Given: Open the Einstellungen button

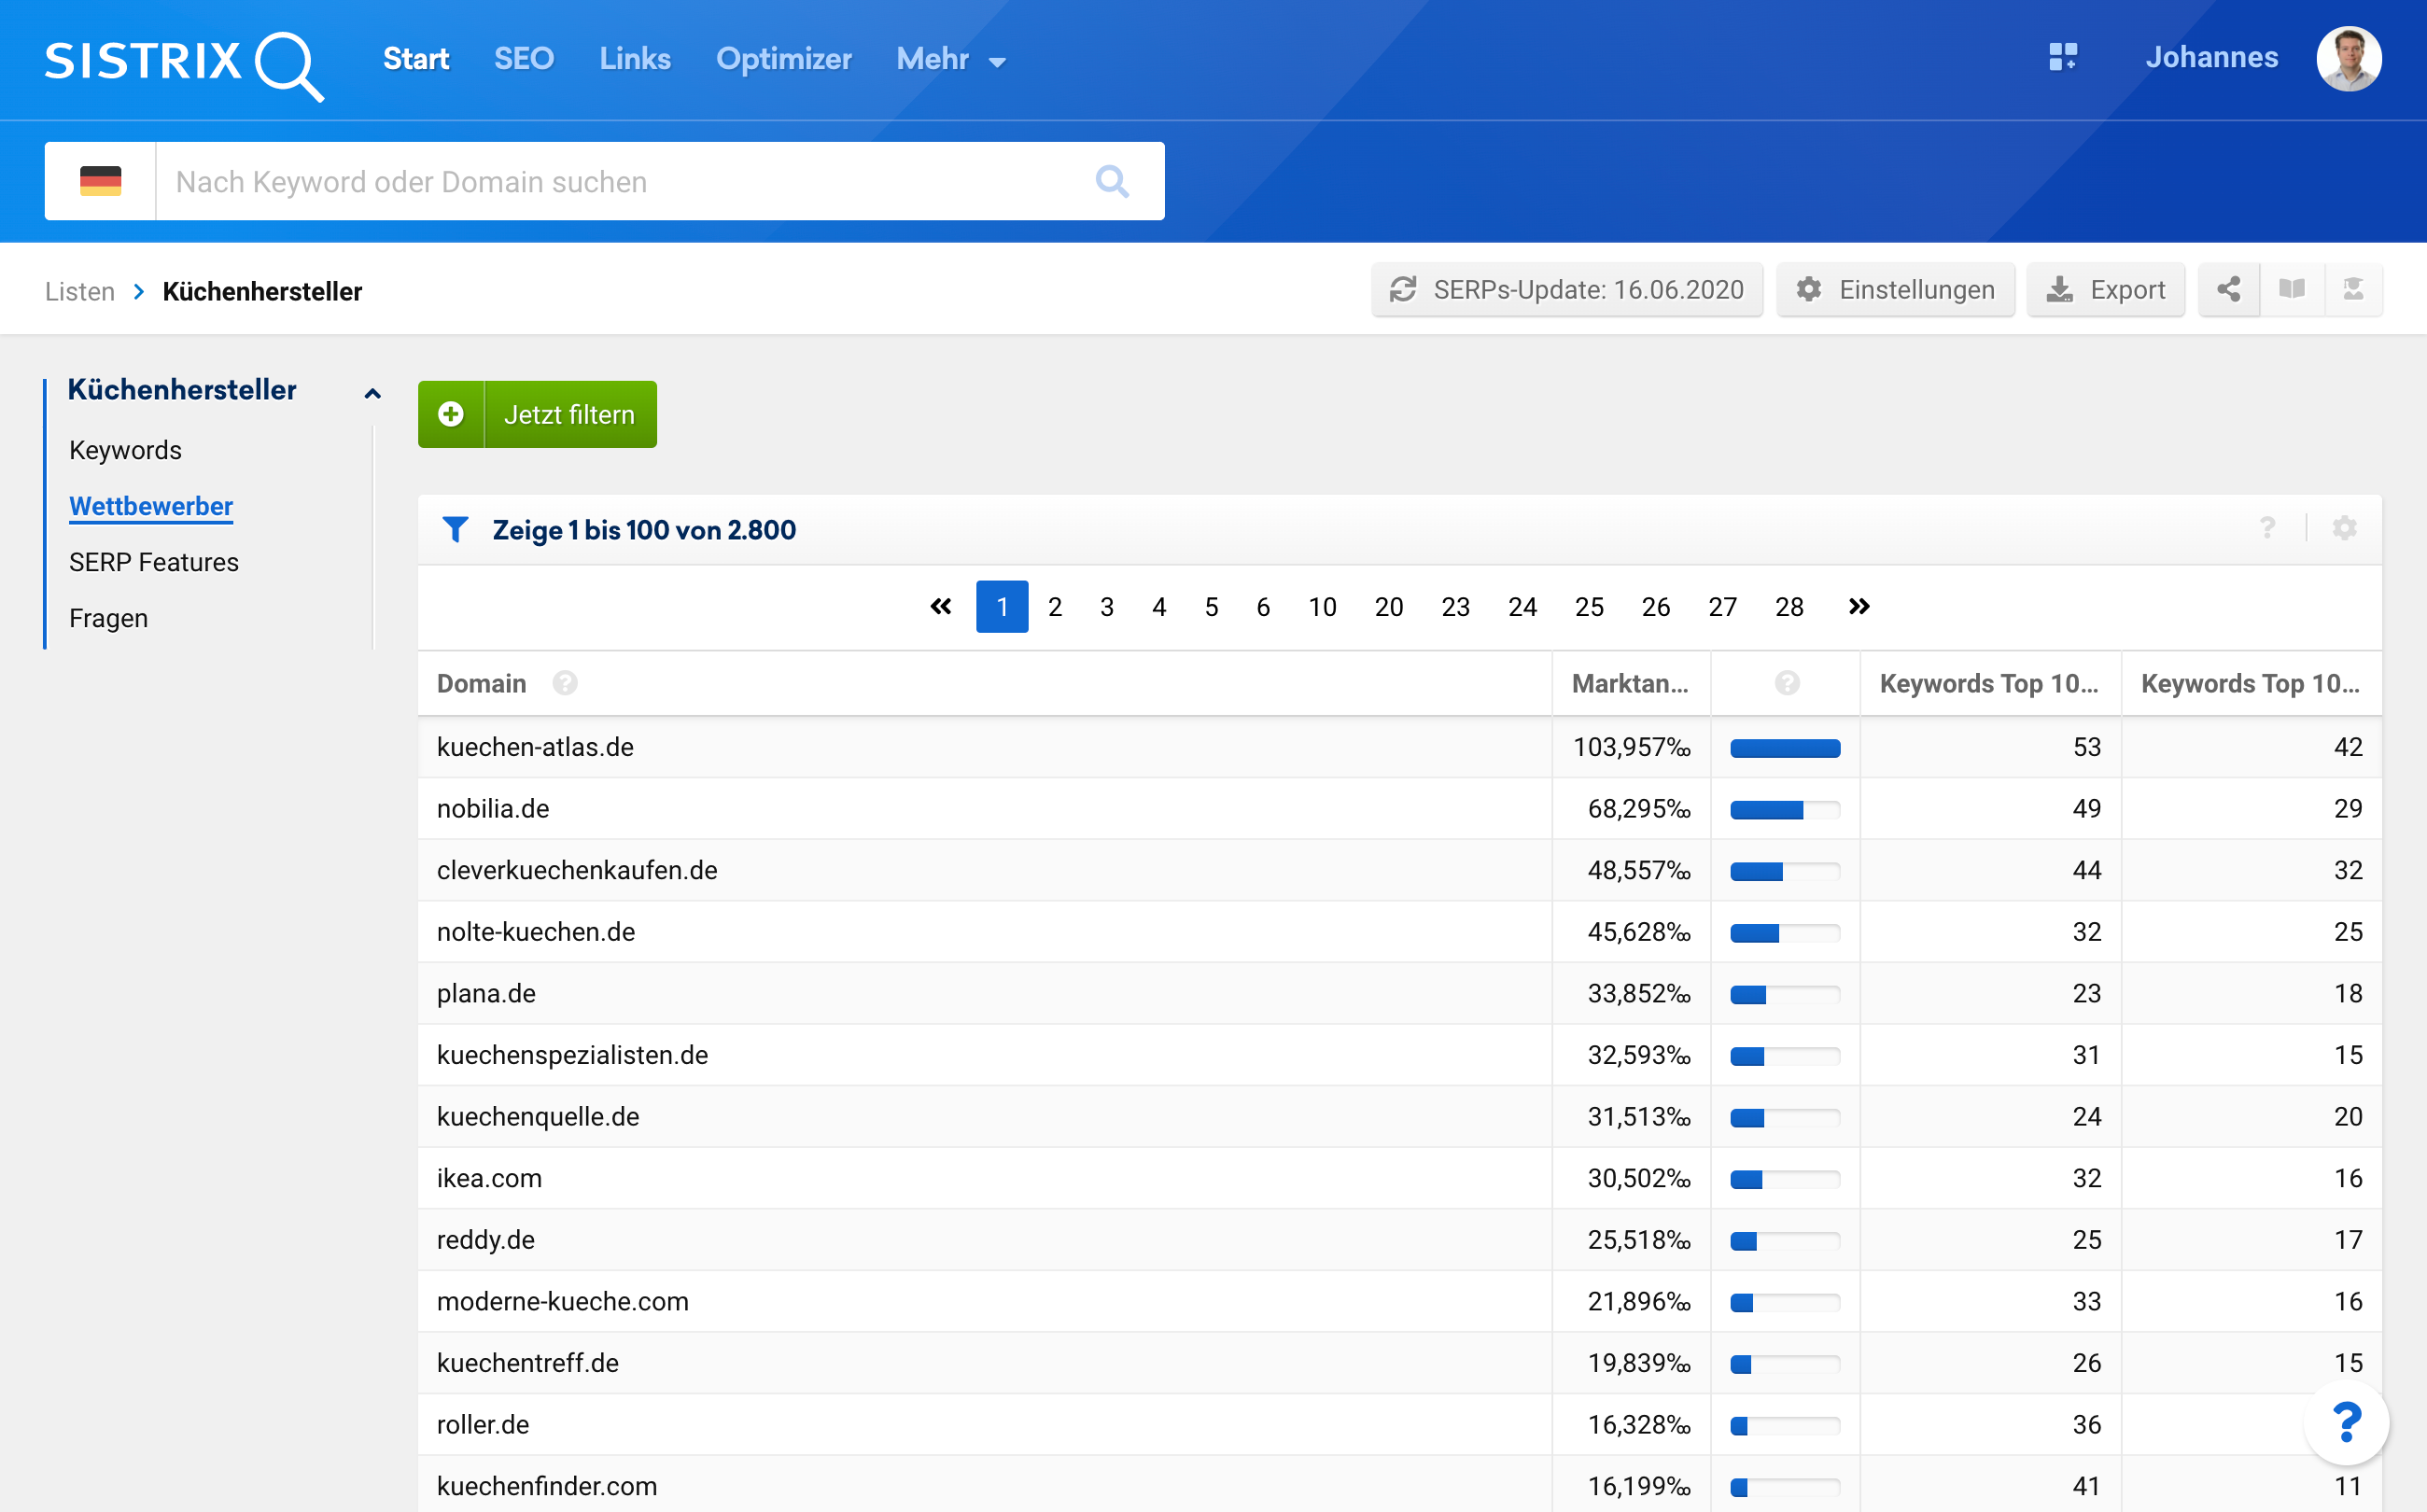Looking at the screenshot, I should click(1895, 290).
